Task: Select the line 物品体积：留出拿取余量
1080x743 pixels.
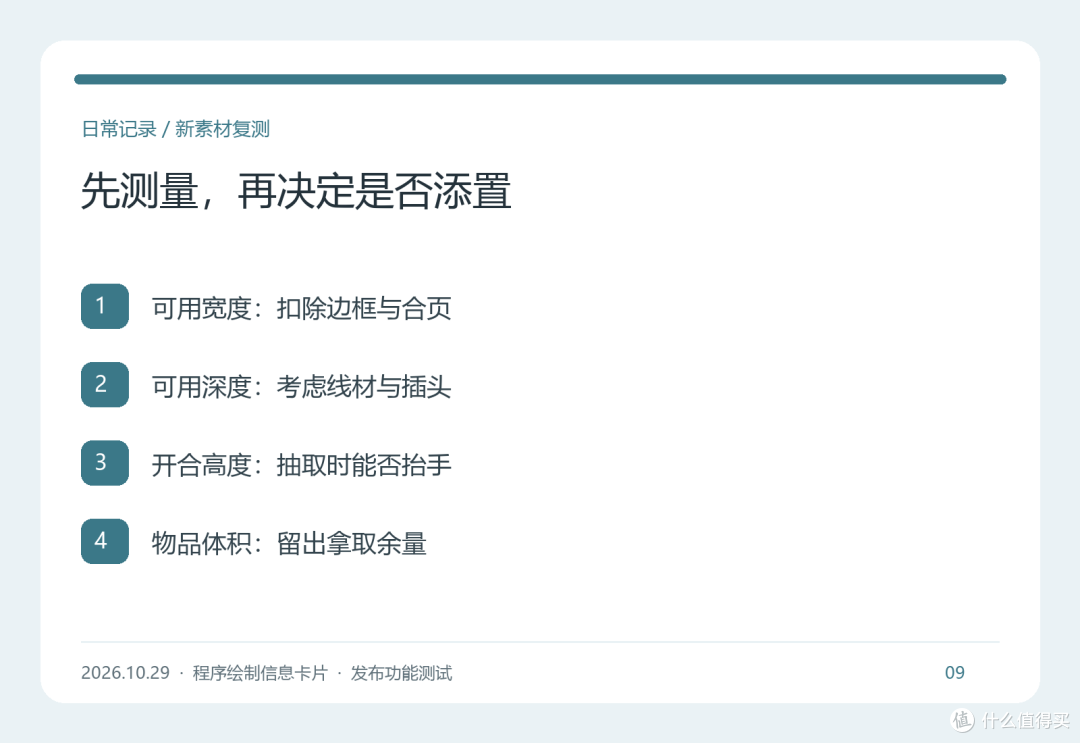Action: pyautogui.click(x=289, y=543)
